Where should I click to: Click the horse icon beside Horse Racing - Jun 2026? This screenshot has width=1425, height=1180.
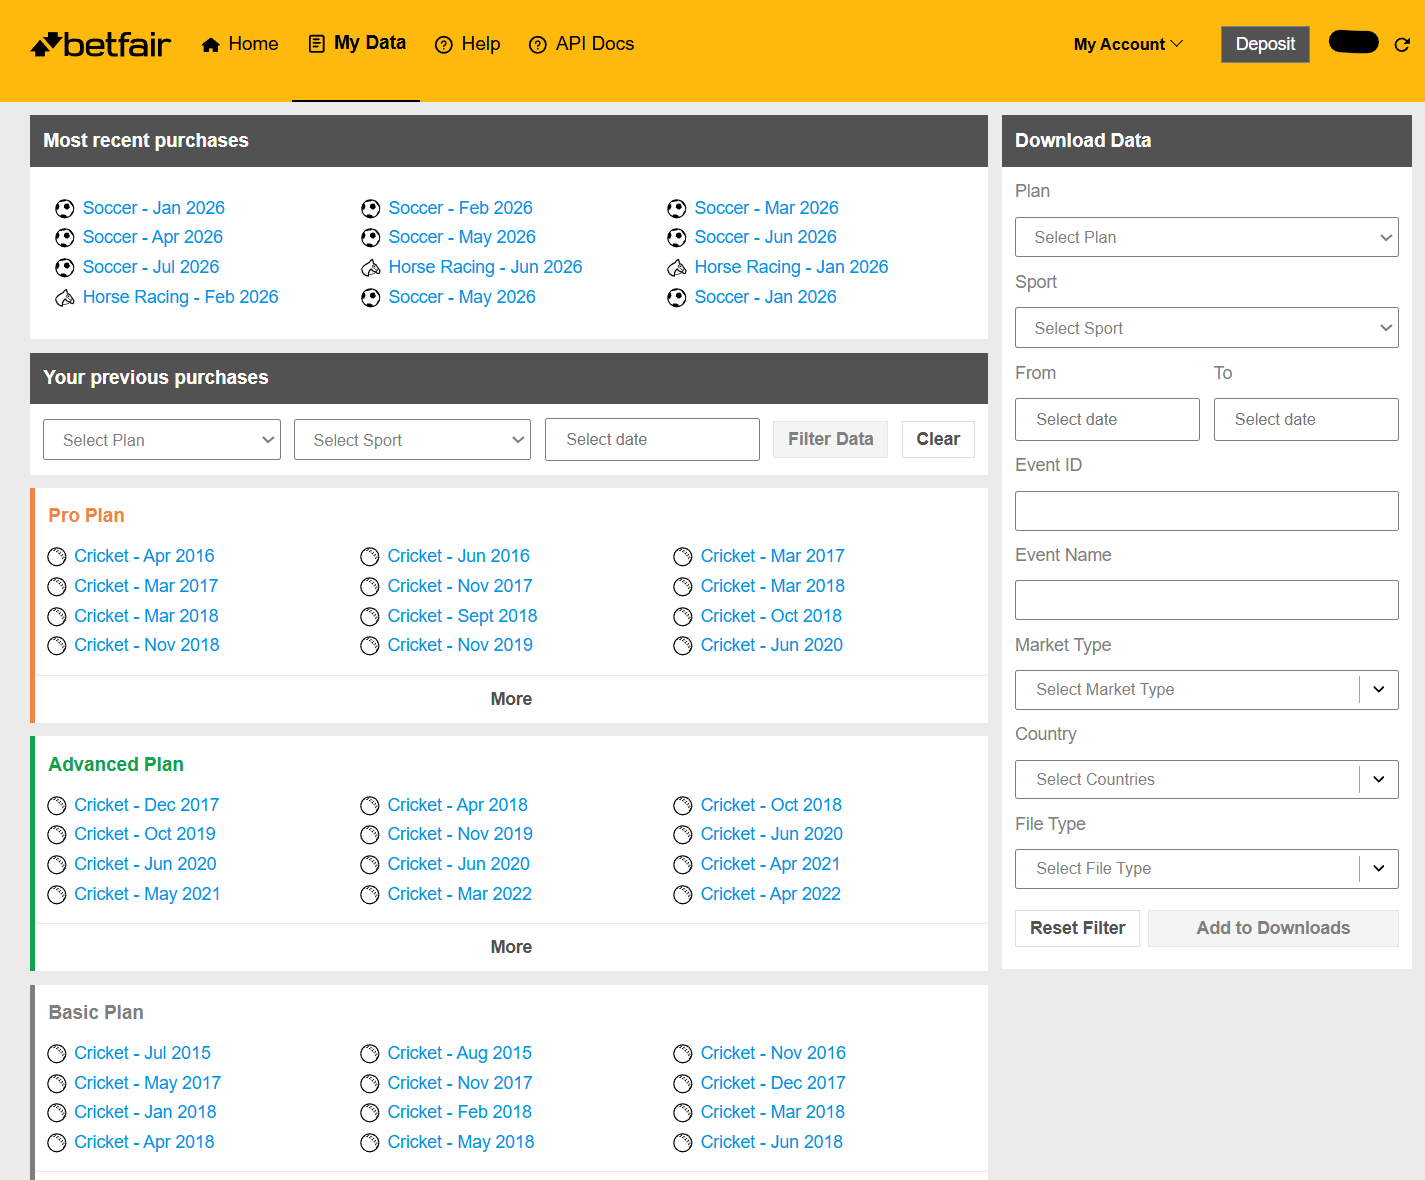click(371, 268)
